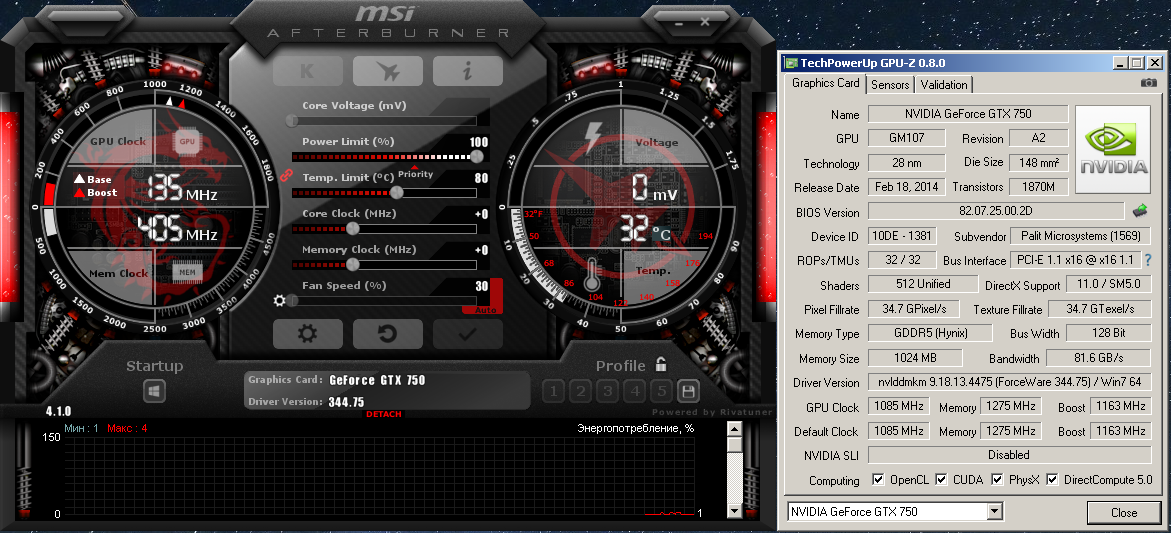Screen dimensions: 1171x533
Task: Toggle Auto fan speed mode
Action: pos(484,310)
